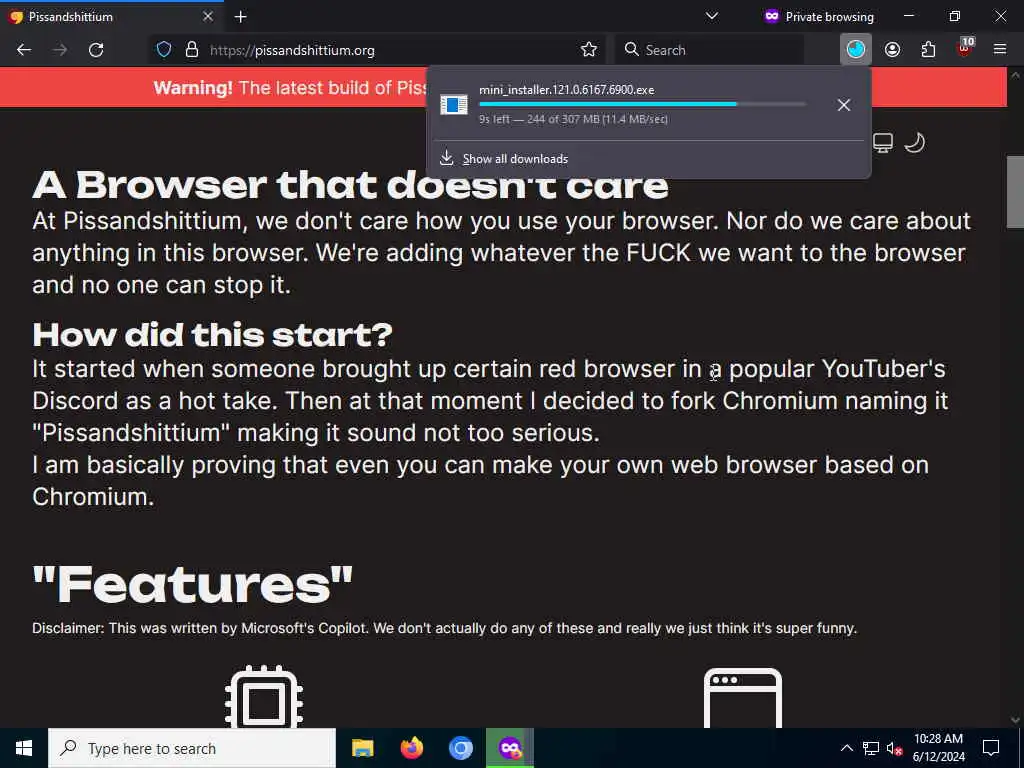Open tracking protection shield info
This screenshot has height=768, width=1024.
click(164, 50)
